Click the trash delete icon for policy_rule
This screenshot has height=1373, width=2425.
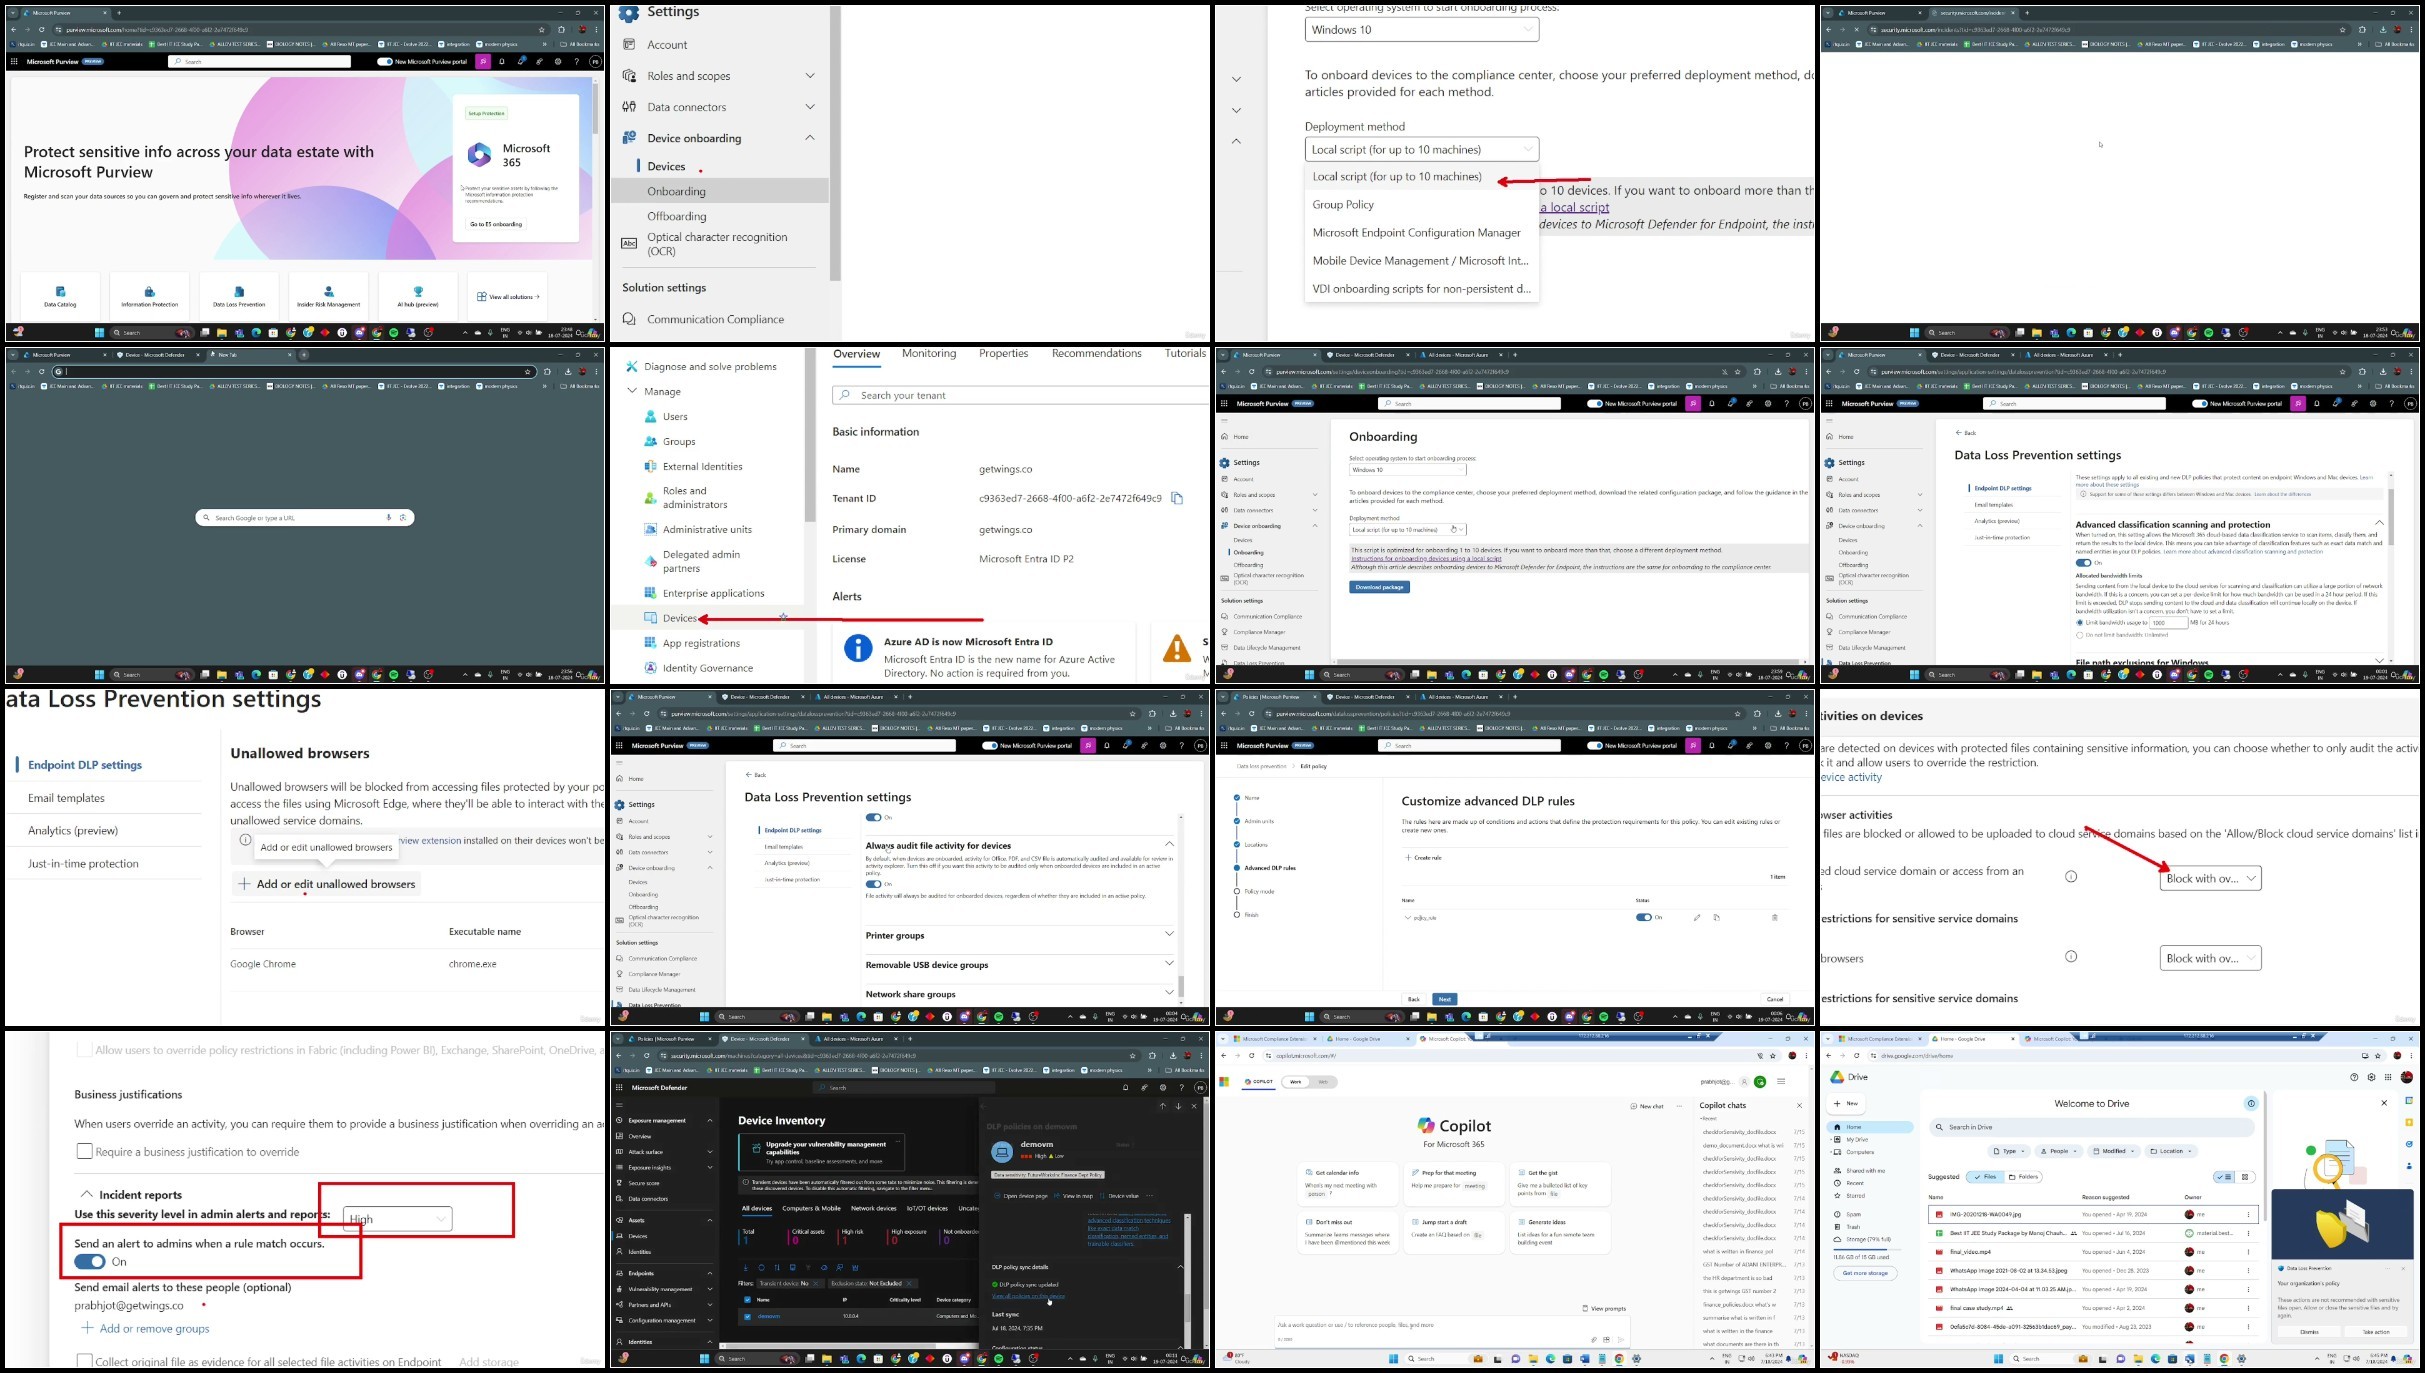click(x=1775, y=917)
